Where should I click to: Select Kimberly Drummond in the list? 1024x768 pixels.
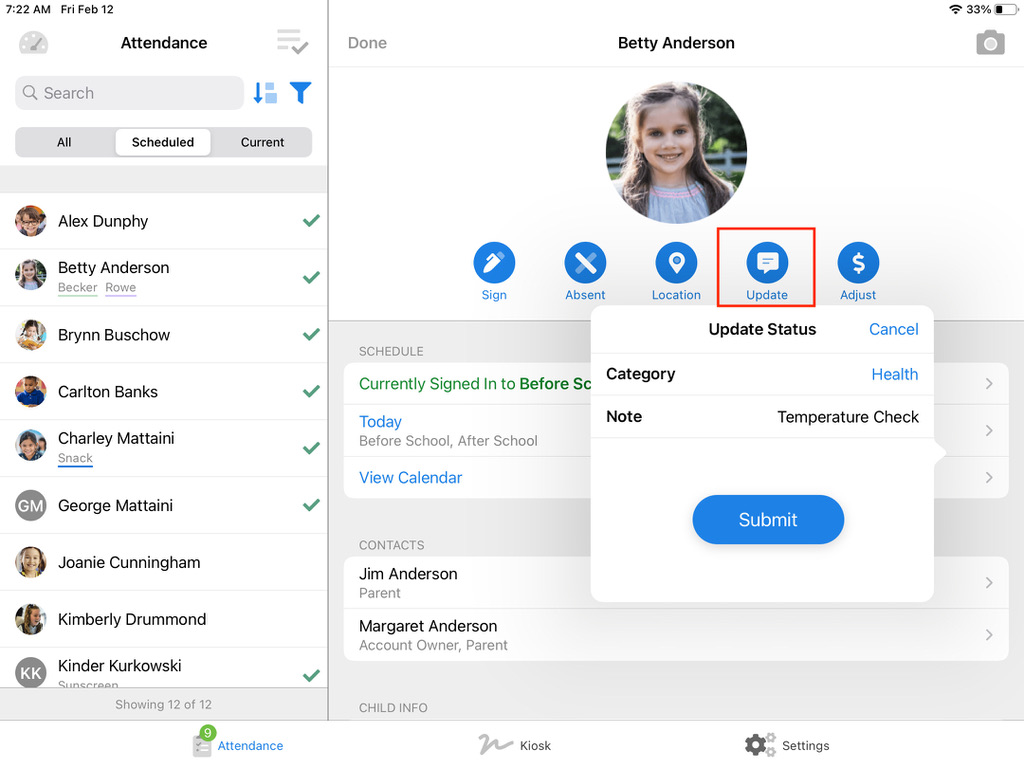(163, 619)
